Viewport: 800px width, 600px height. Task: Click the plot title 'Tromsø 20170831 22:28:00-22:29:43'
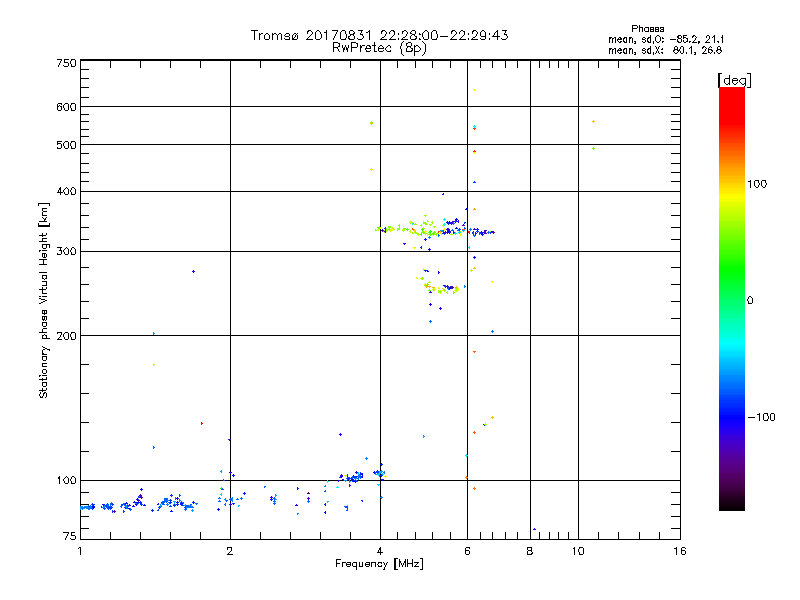click(379, 35)
